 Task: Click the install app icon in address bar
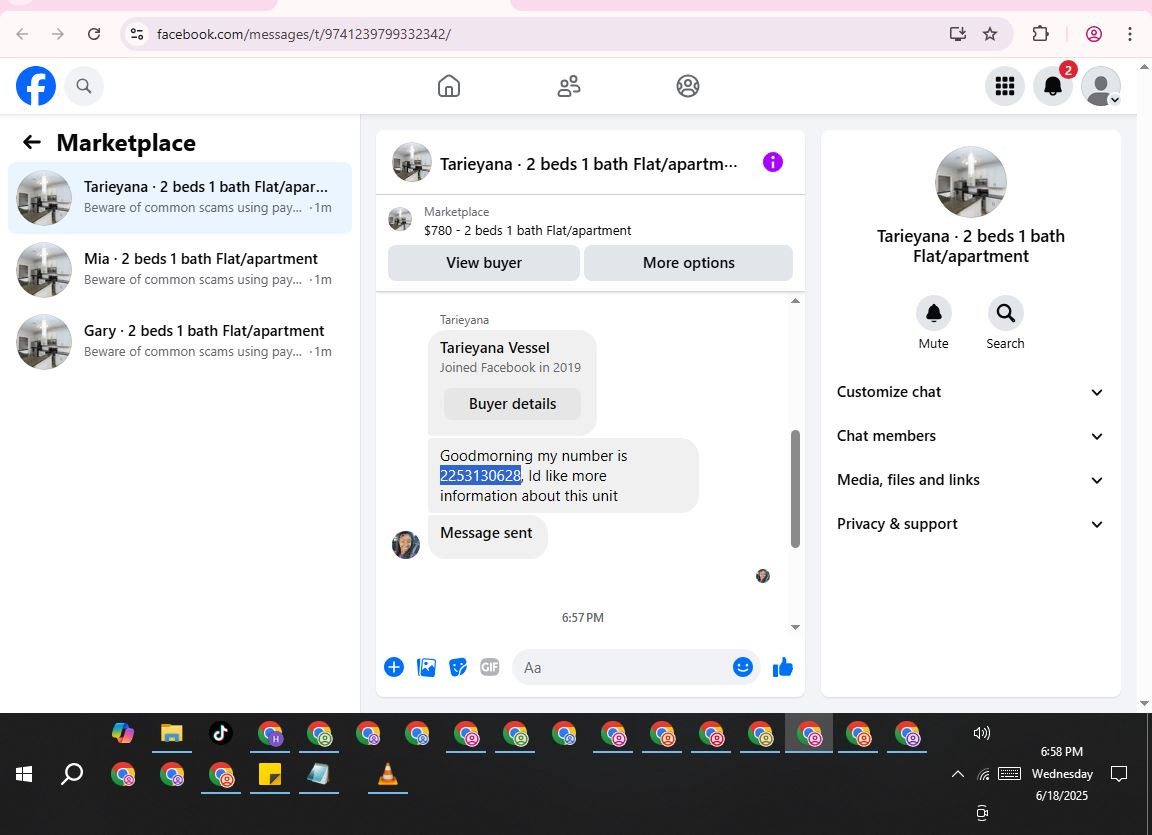coord(957,34)
